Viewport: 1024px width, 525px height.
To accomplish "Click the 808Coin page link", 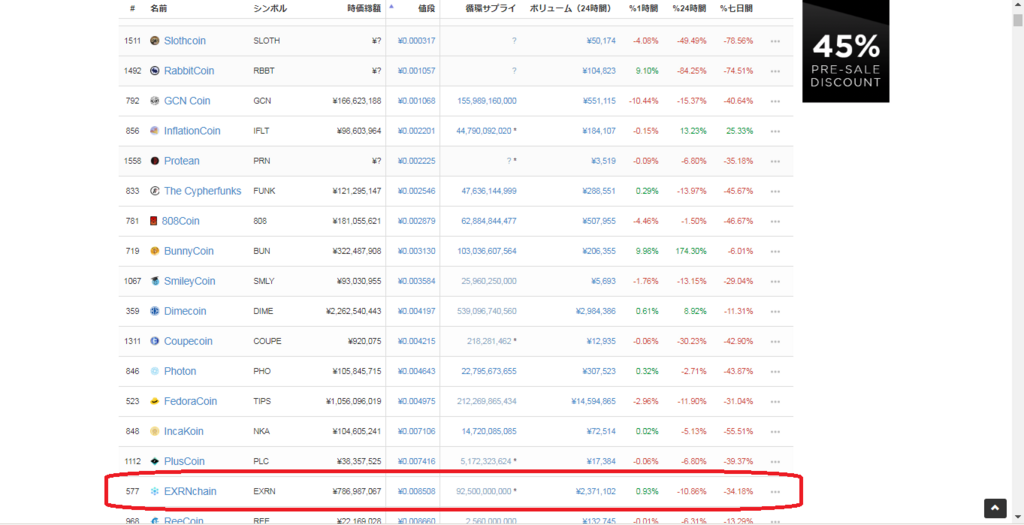I will (x=181, y=221).
